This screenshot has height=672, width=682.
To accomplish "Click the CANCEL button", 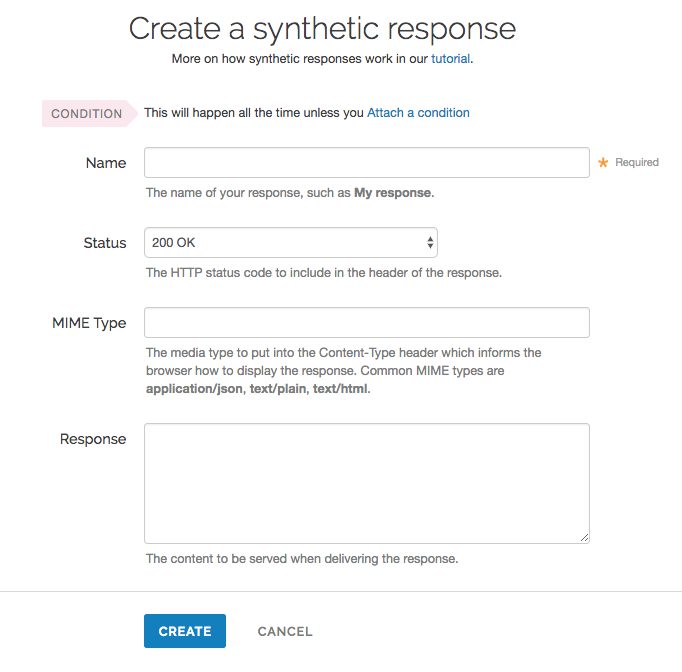I will click(285, 631).
